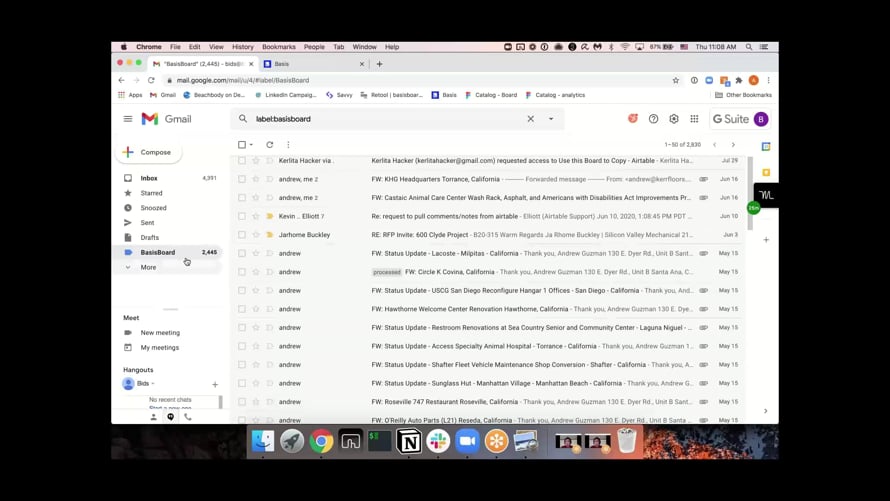Open select dropdown arrow next to checkbox
Viewport: 890px width, 501px height.
(251, 145)
